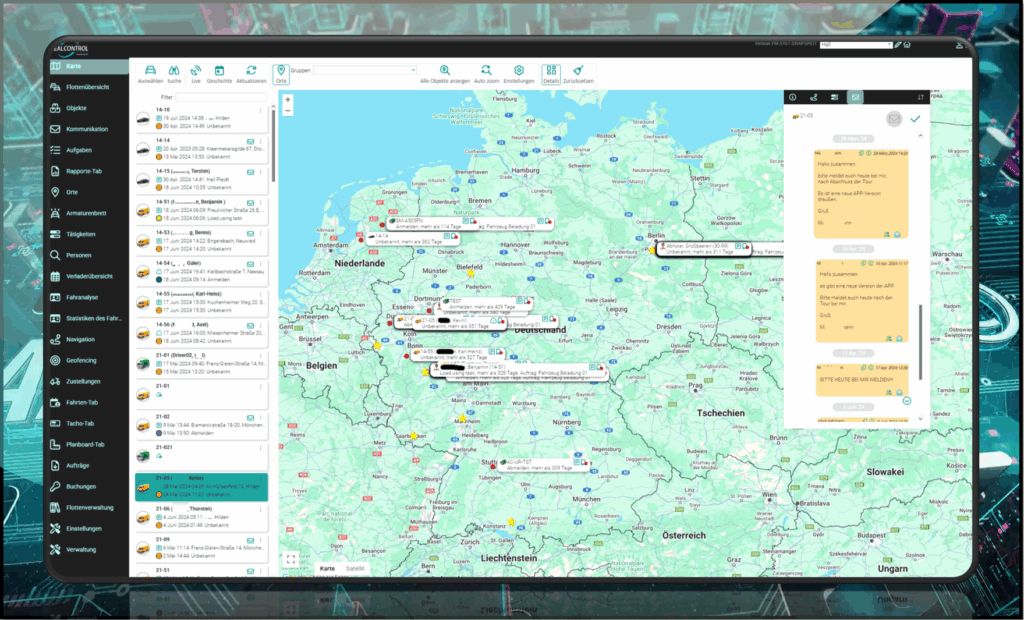Switch map to Satellit view
1024x620 pixels.
tap(357, 569)
